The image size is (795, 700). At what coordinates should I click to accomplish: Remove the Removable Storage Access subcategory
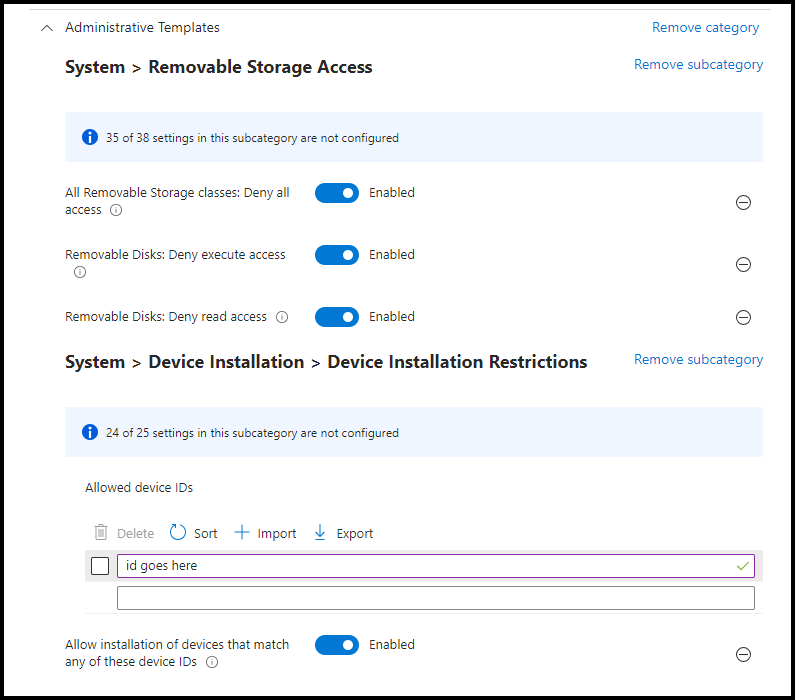point(698,64)
